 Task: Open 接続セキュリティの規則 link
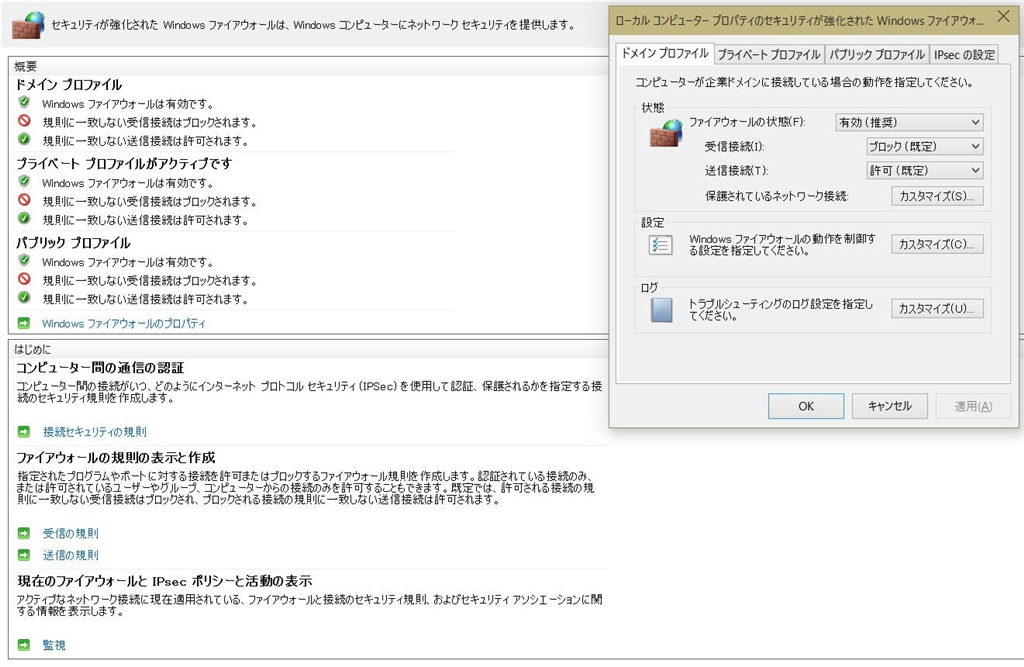[95, 431]
